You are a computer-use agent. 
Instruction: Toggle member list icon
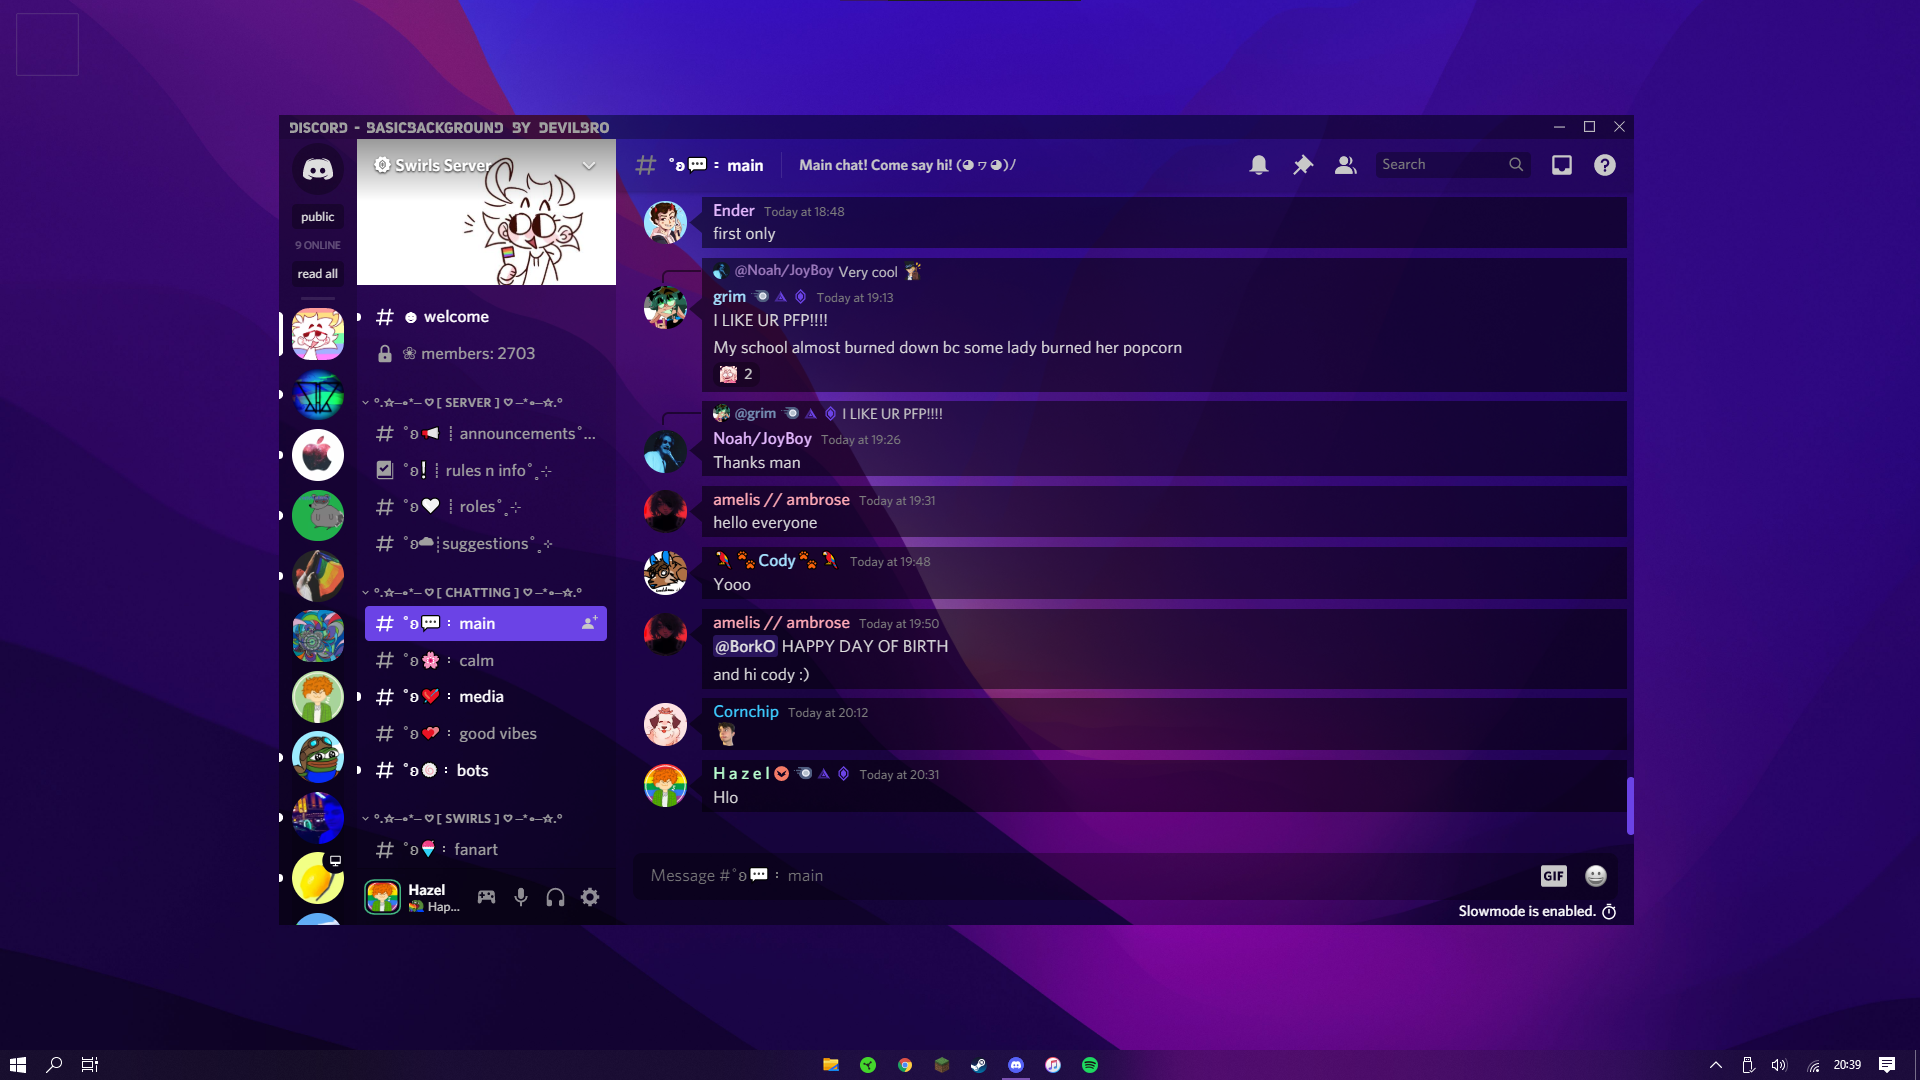pos(1346,165)
